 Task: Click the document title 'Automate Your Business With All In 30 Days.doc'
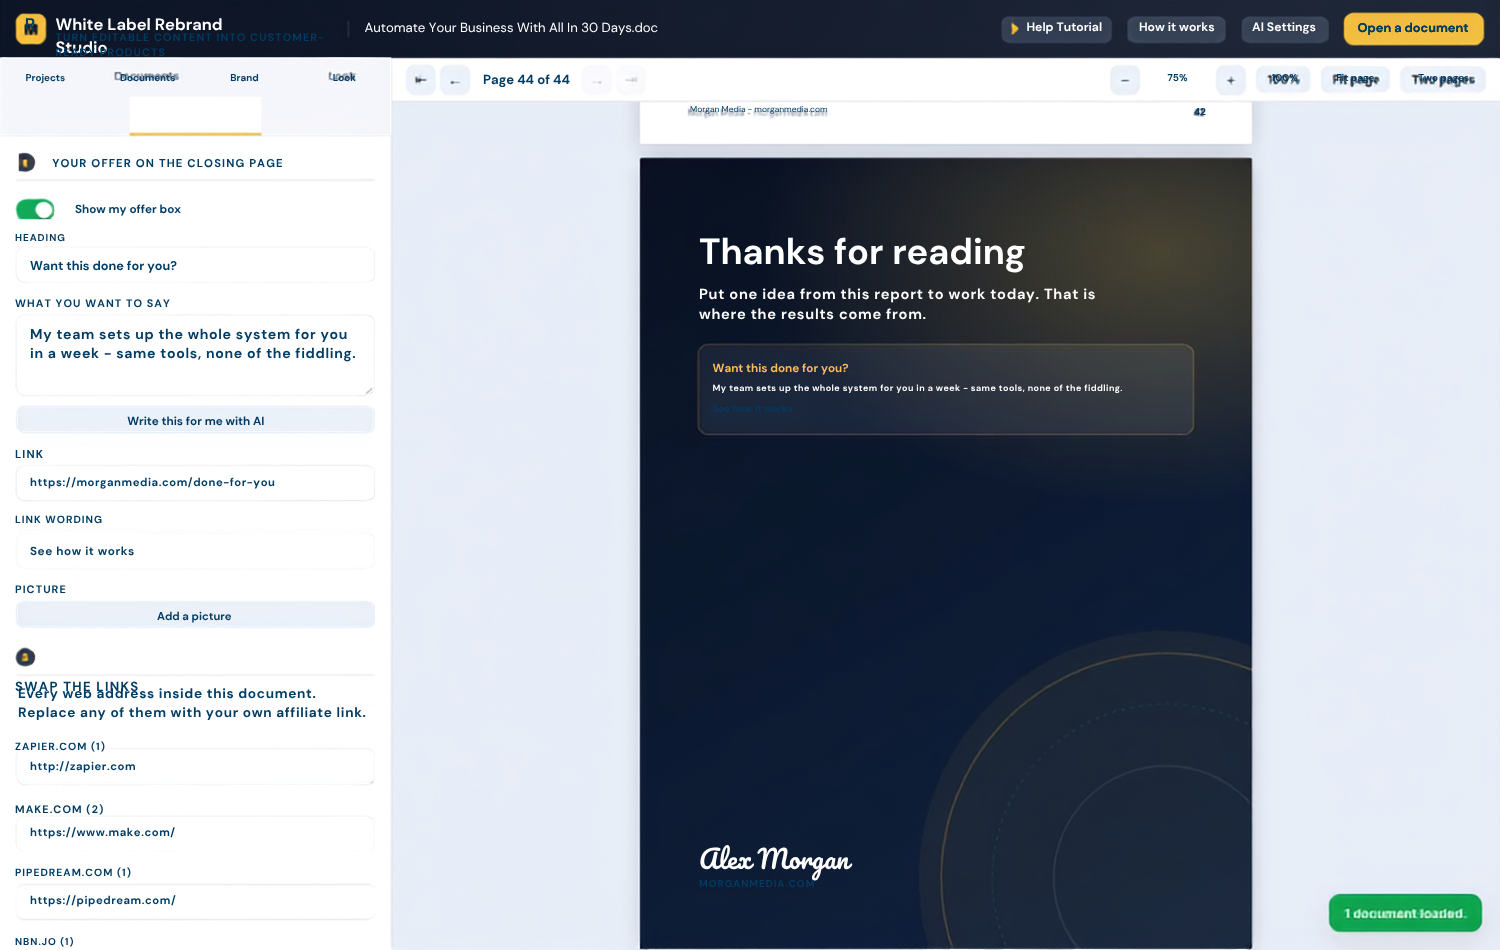point(511,28)
